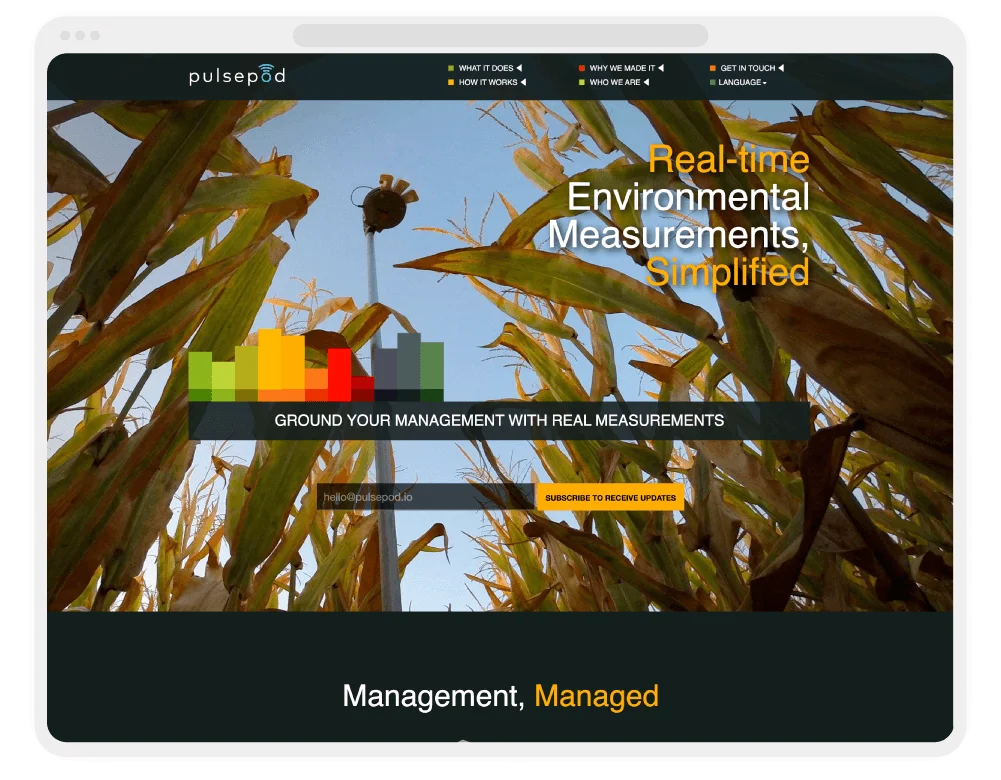
Task: Click the red bar in chart graphic
Action: click(x=340, y=375)
